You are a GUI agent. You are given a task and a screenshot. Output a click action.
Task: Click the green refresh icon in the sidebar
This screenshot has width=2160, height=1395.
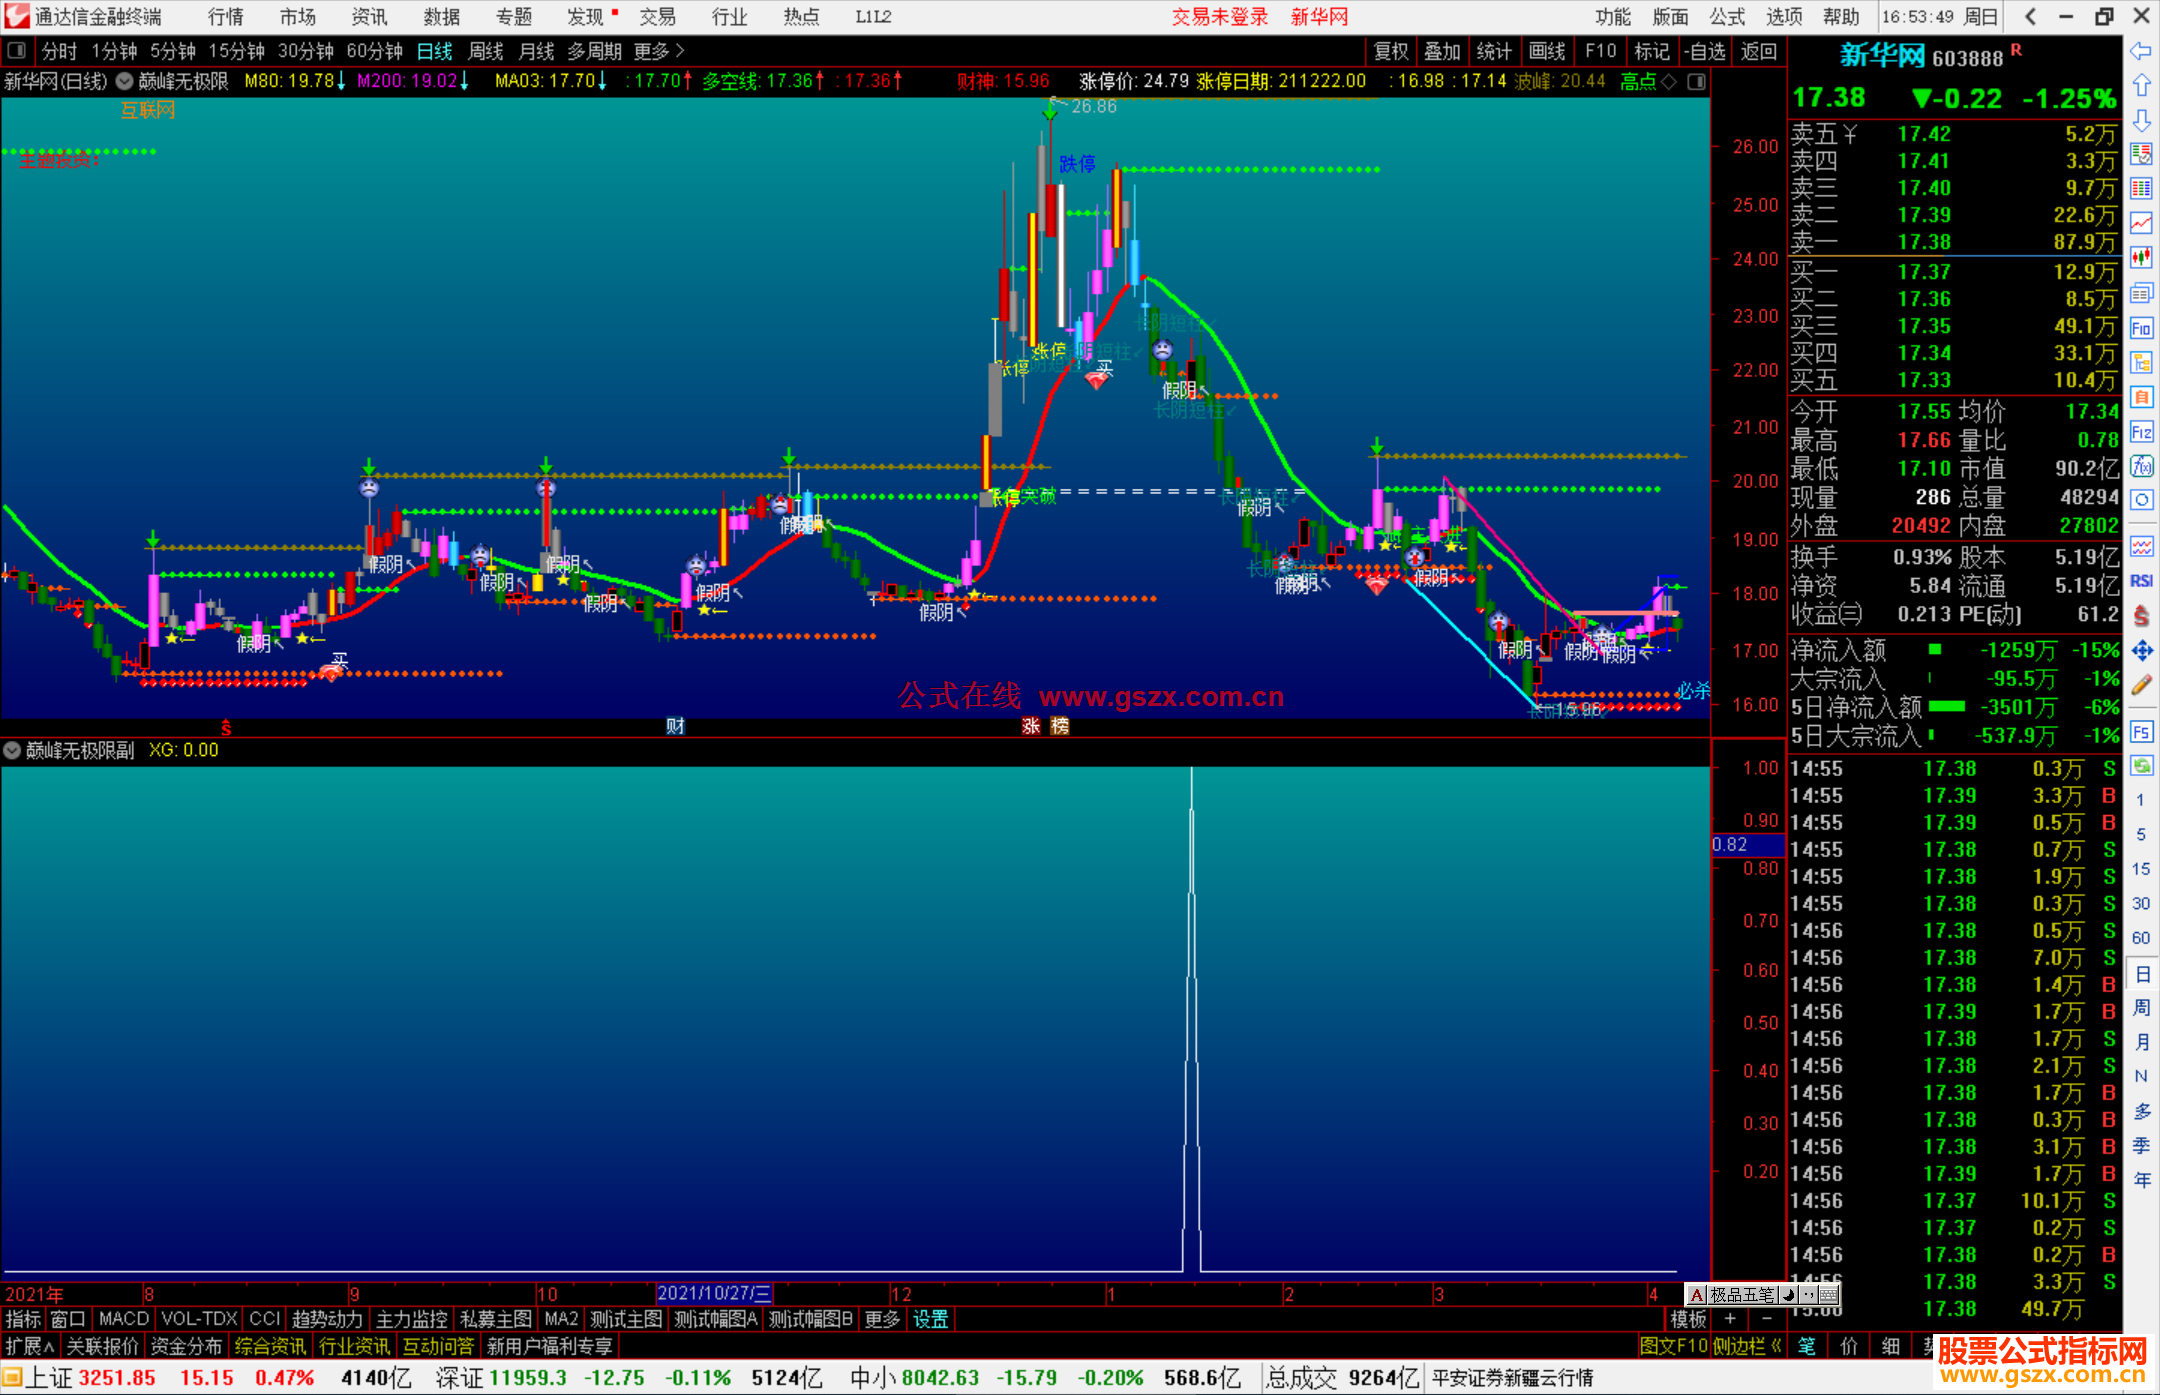click(2141, 766)
